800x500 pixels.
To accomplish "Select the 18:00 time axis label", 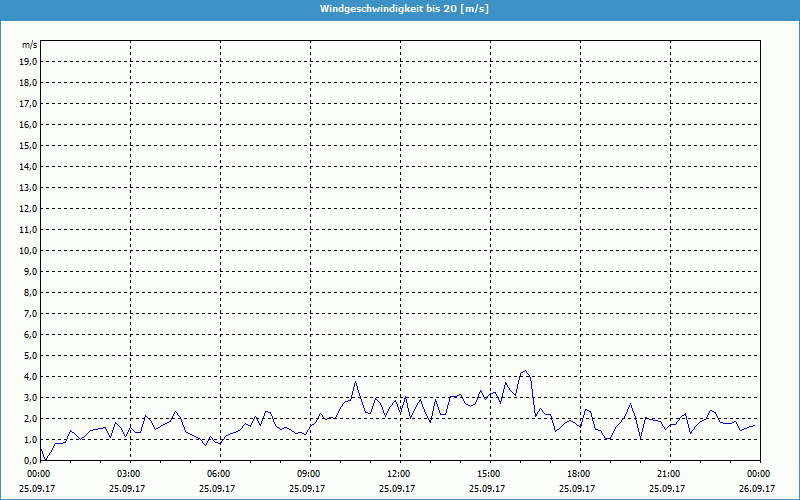I will [x=578, y=473].
